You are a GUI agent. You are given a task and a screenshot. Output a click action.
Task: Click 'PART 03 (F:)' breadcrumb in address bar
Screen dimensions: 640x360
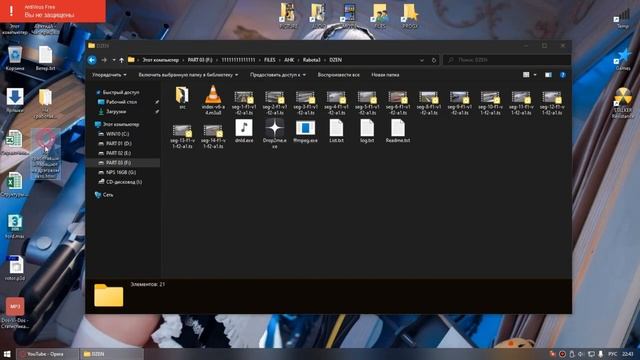[x=200, y=60]
